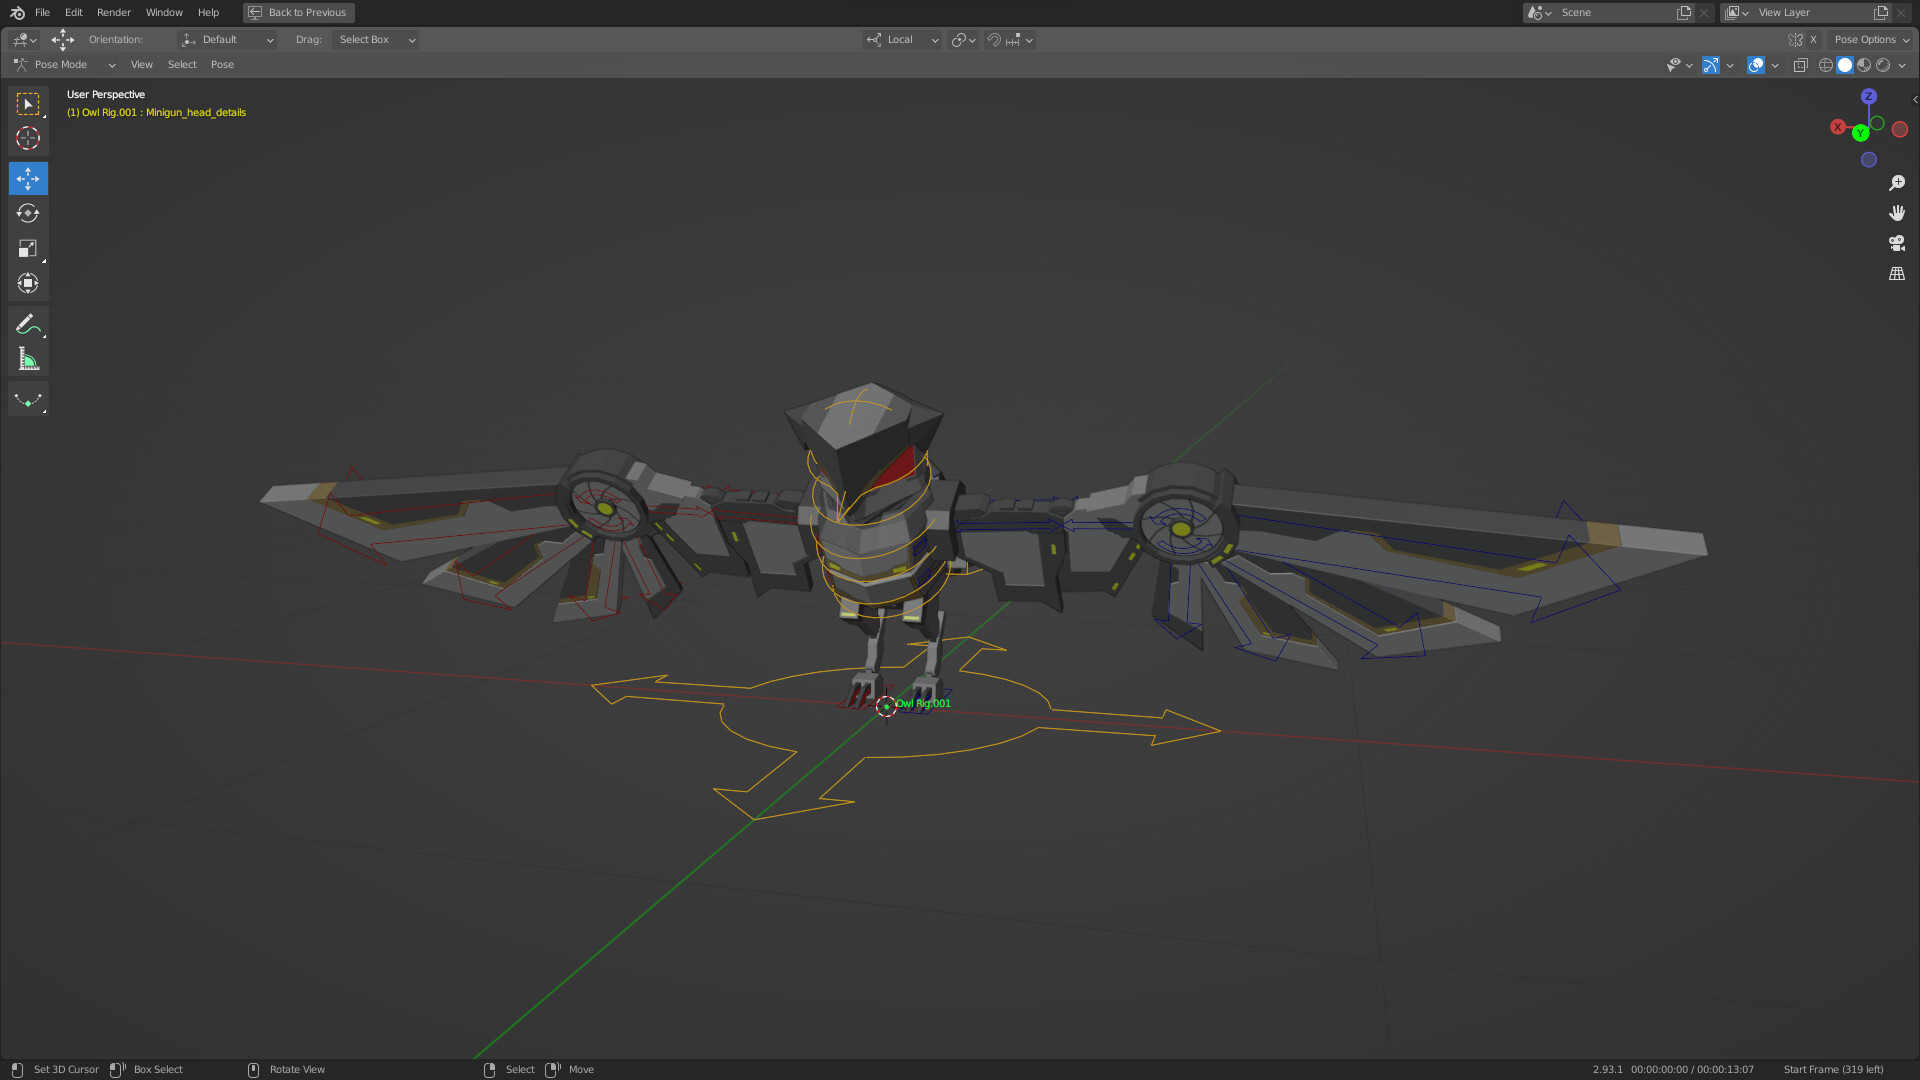Choose the Measure tool
Viewport: 1920px width, 1080px height.
(28, 359)
